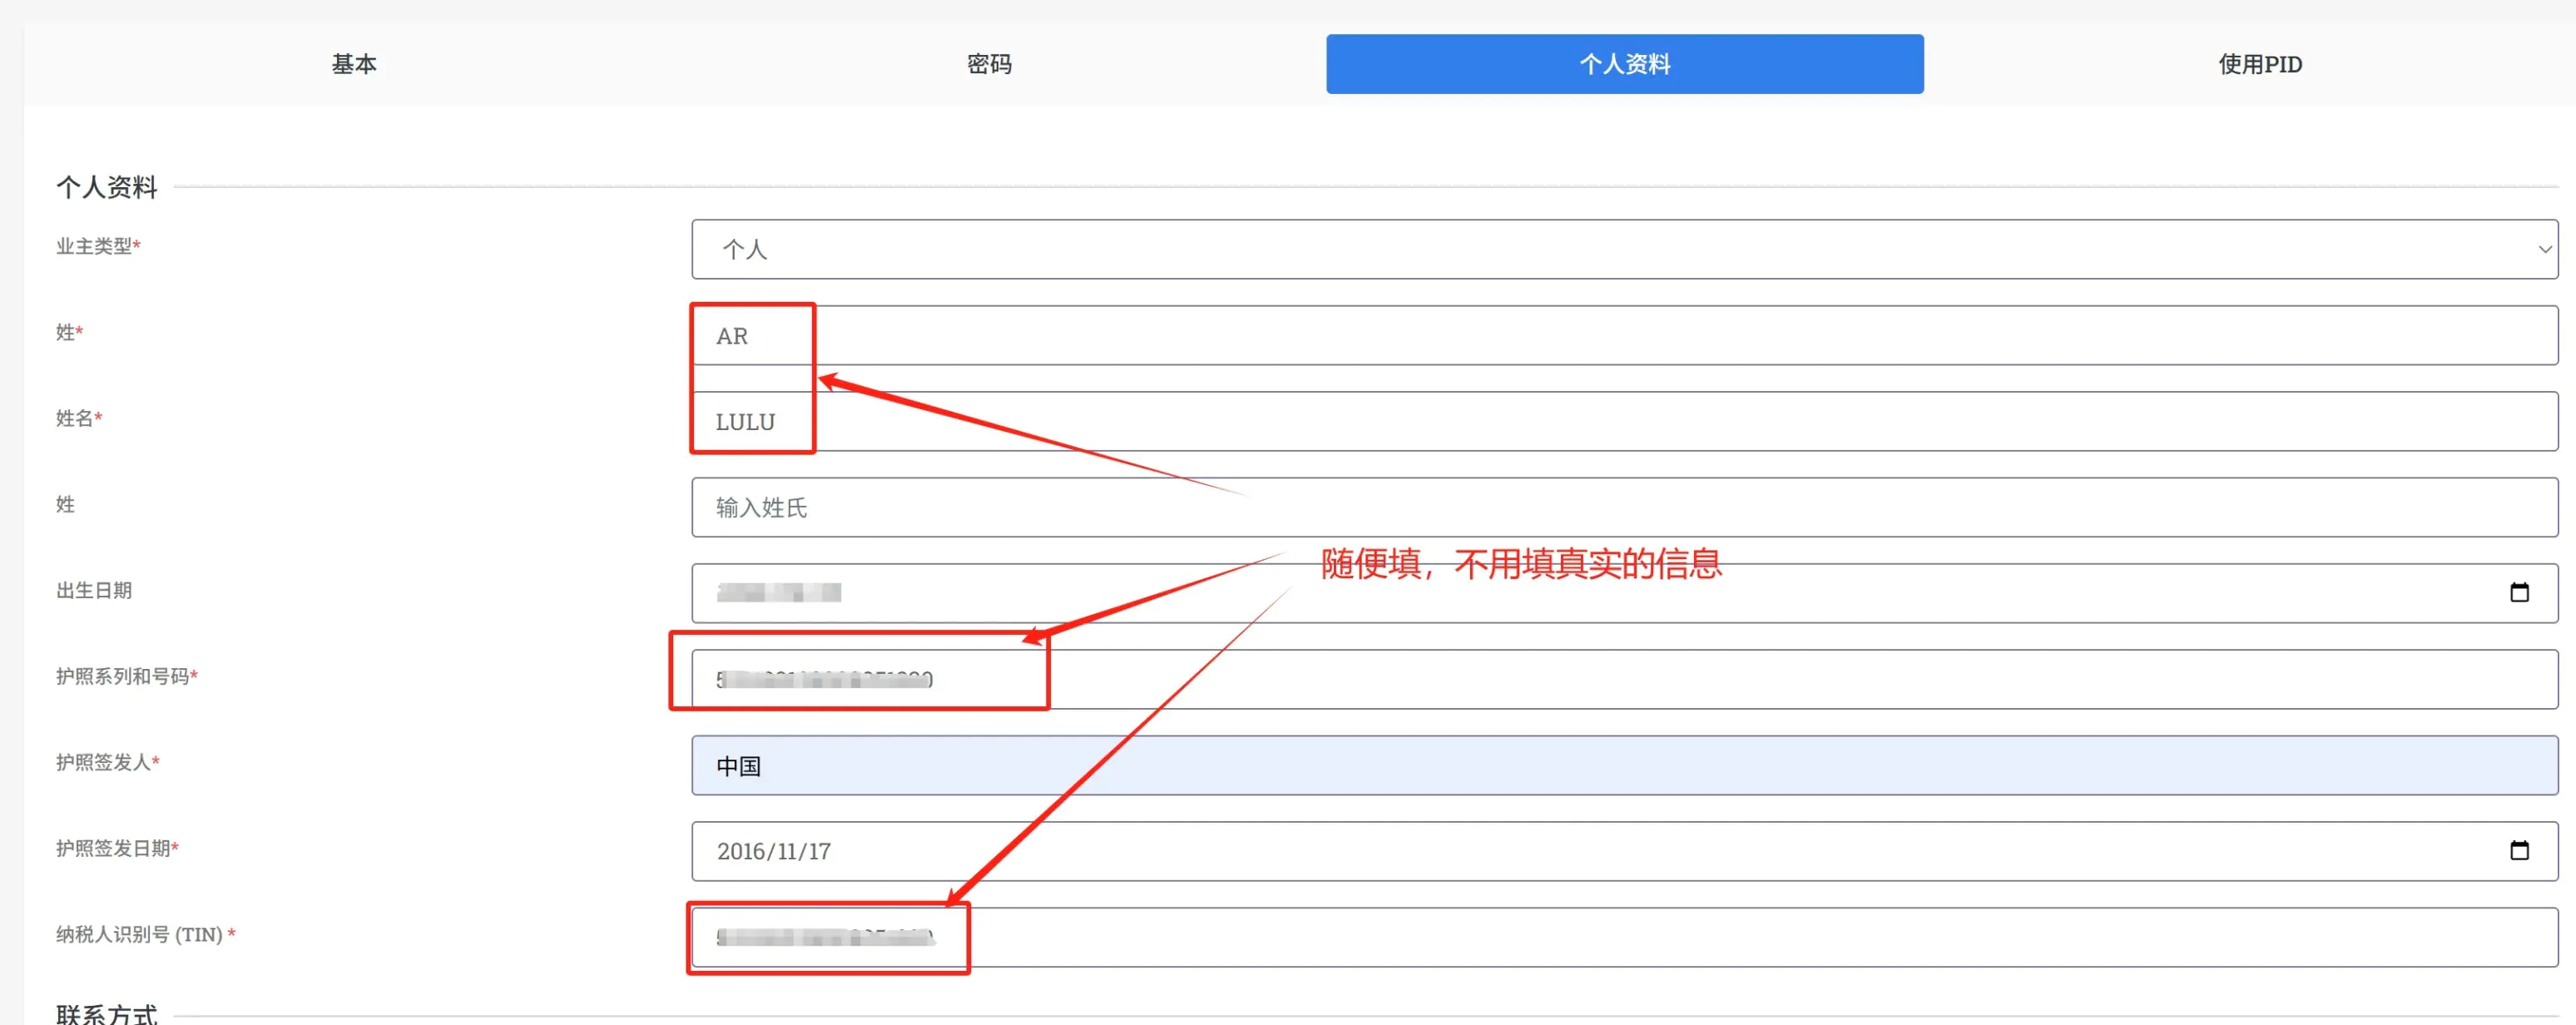
Task: Expand the 业主类型 dropdown arrow
Action: 2544,249
